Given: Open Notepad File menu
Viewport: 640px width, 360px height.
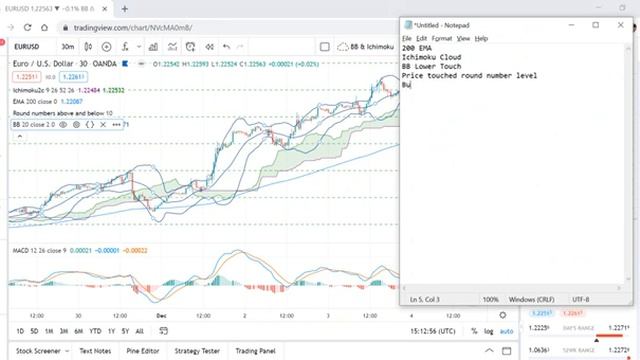Looking at the screenshot, I should (407, 38).
